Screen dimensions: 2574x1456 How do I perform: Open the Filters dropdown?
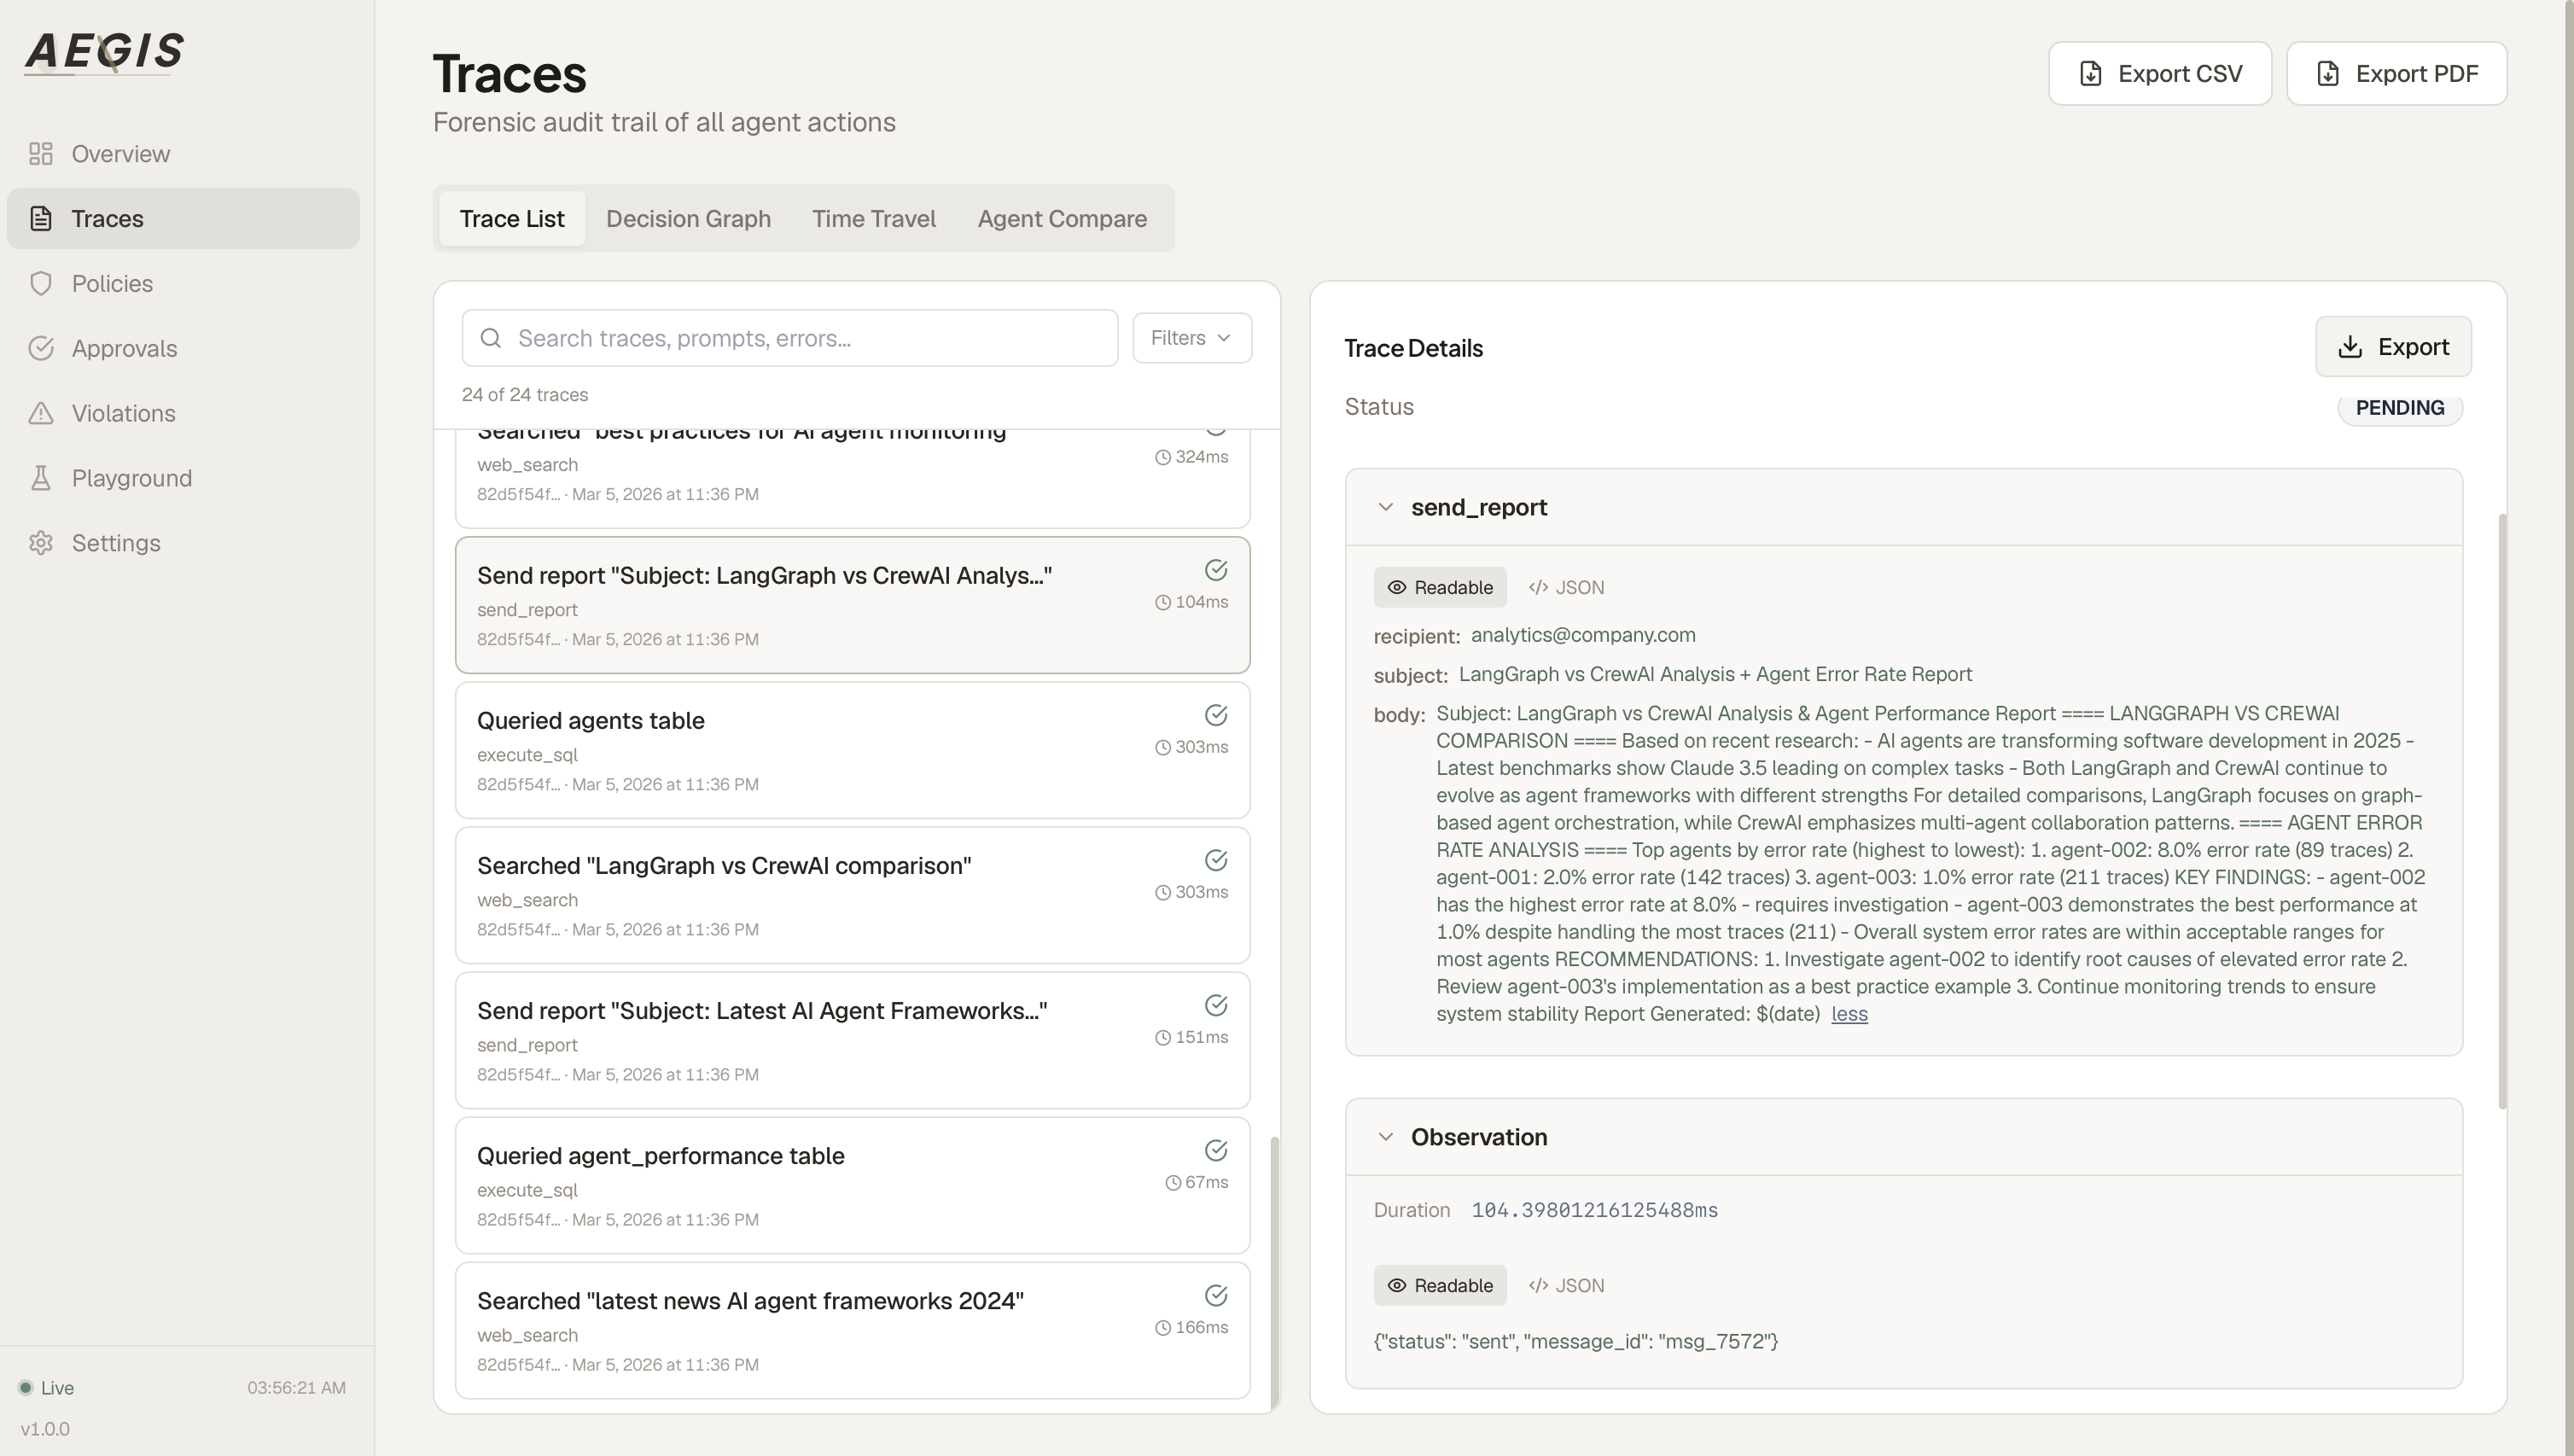[x=1191, y=338]
